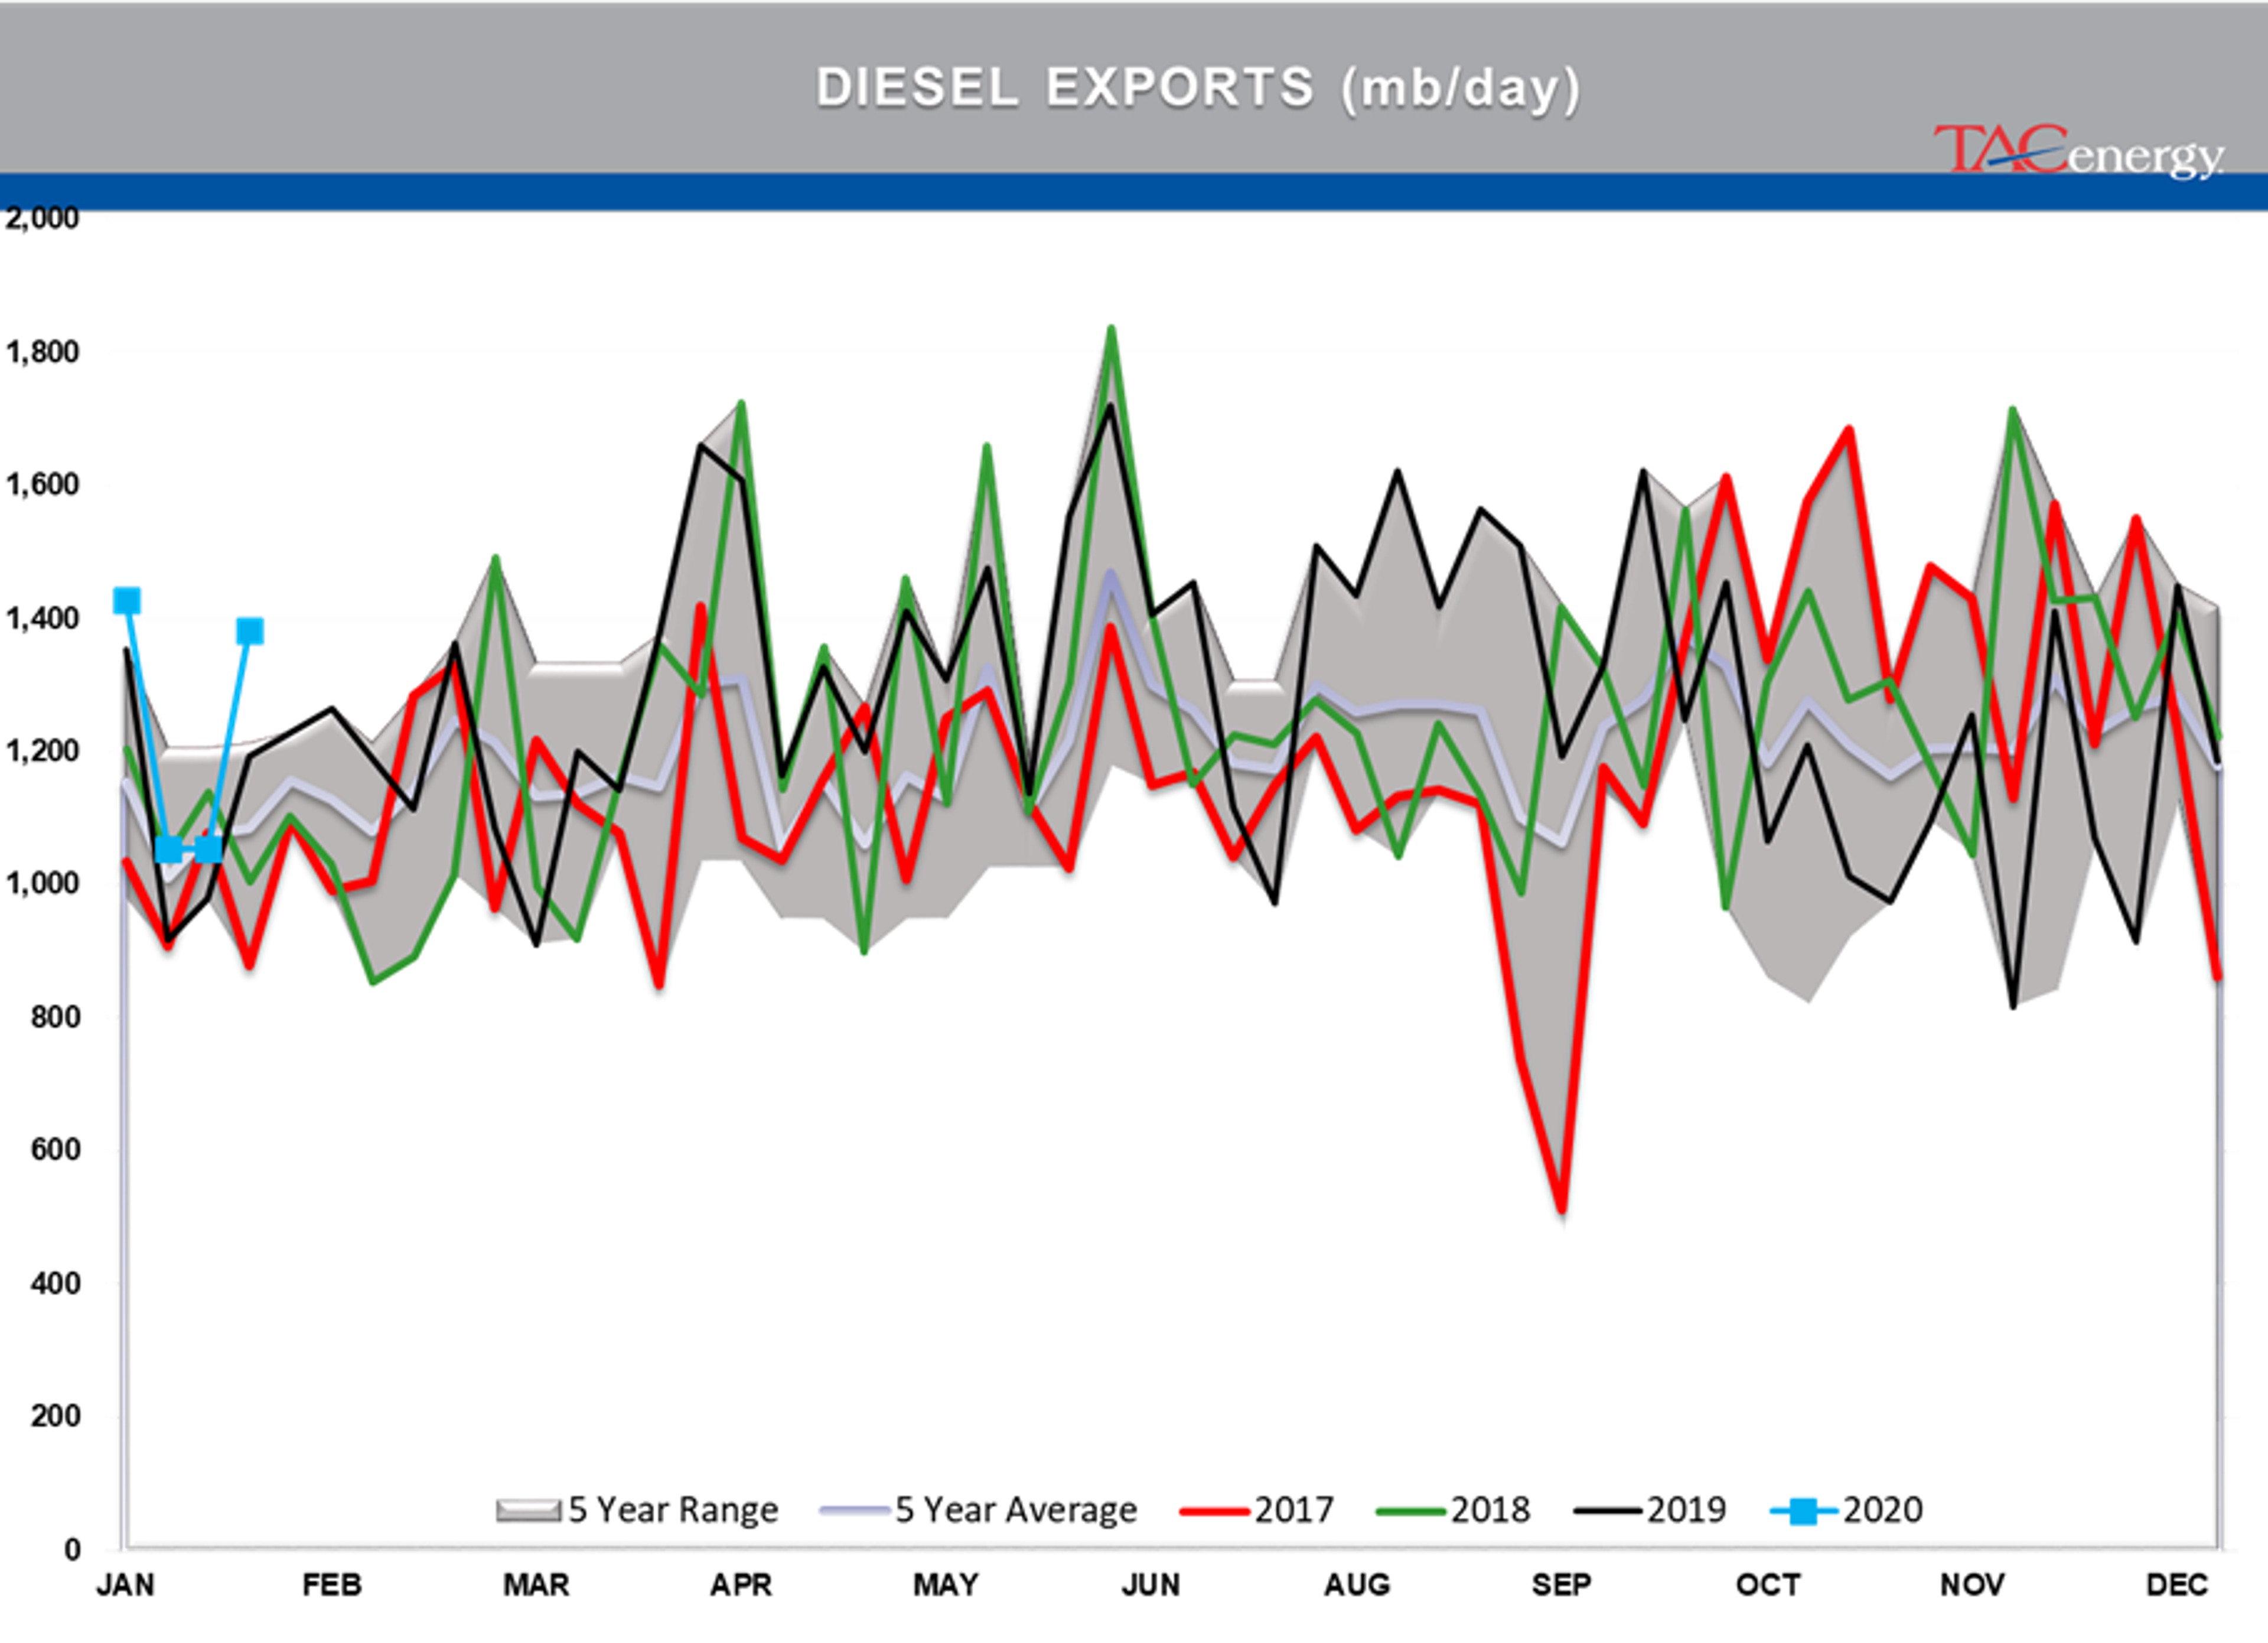Click the 600 y-axis value
Screen dimensions: 2268x1643
click(x=55, y=1150)
